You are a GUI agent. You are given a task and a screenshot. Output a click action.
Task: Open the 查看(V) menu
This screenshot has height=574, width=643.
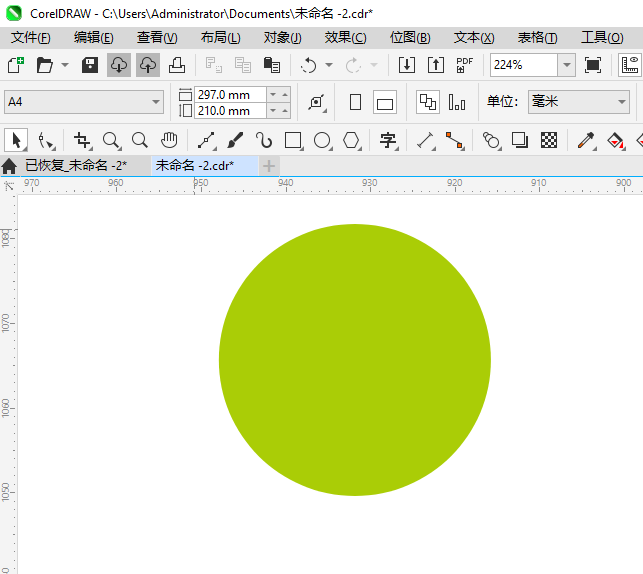(x=157, y=38)
